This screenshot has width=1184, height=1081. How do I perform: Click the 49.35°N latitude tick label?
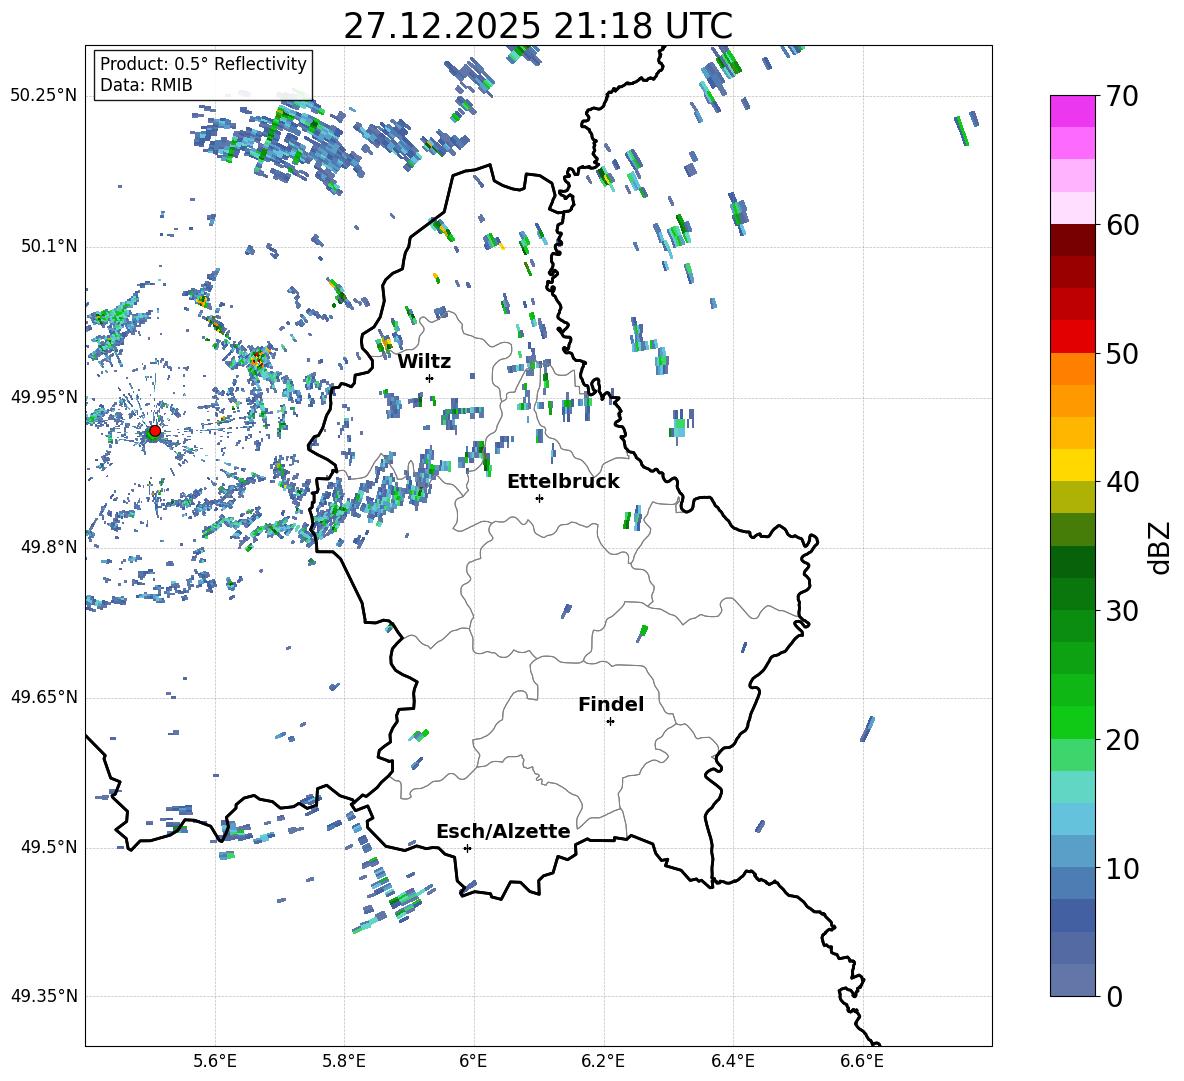tap(44, 996)
